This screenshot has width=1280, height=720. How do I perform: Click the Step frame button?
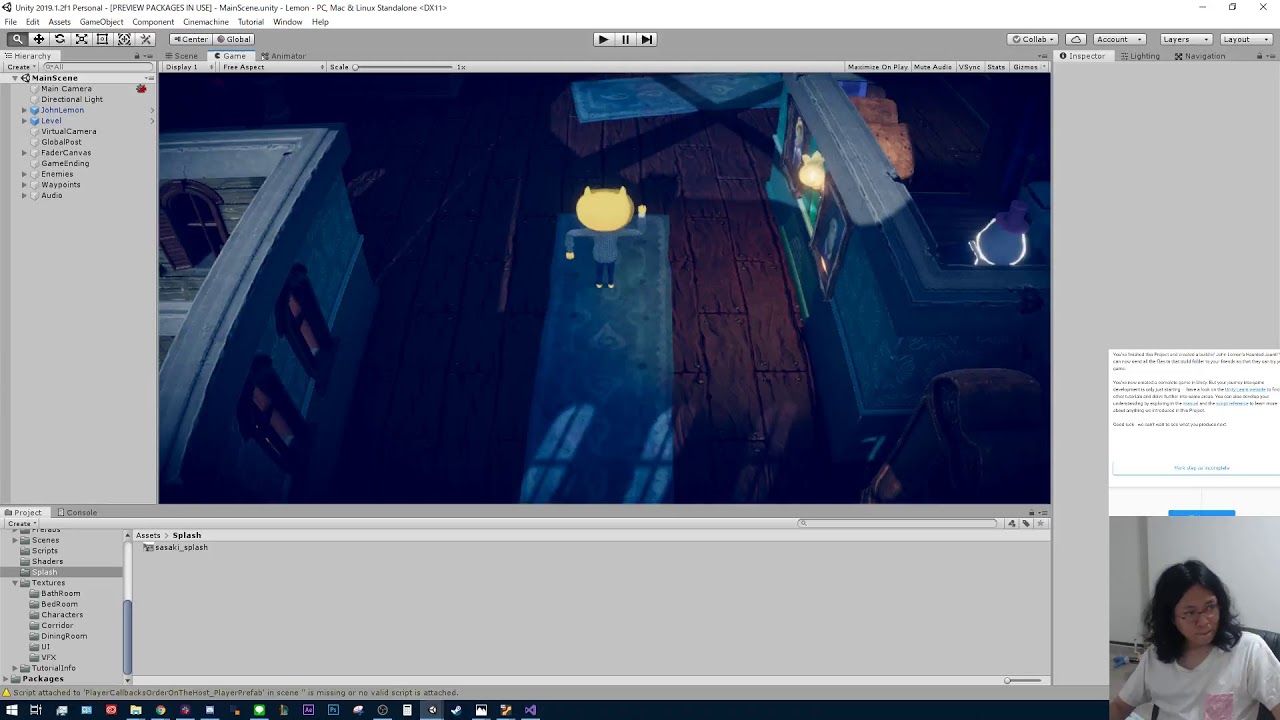[x=647, y=39]
